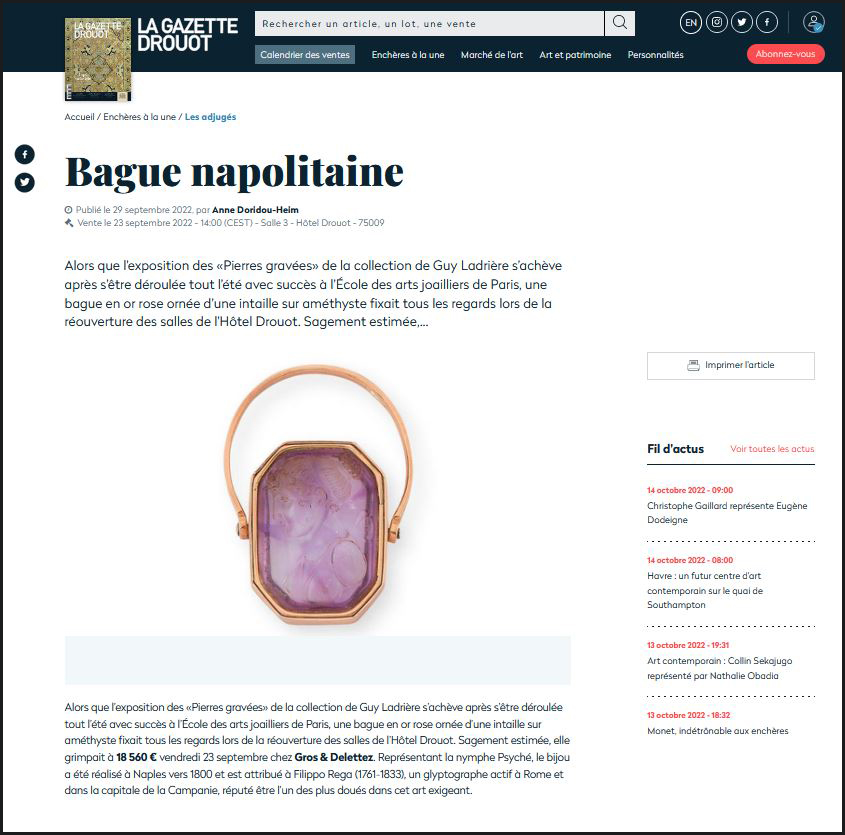Image resolution: width=845 pixels, height=835 pixels.
Task: Click the Abonnez-vous button
Action: click(785, 54)
